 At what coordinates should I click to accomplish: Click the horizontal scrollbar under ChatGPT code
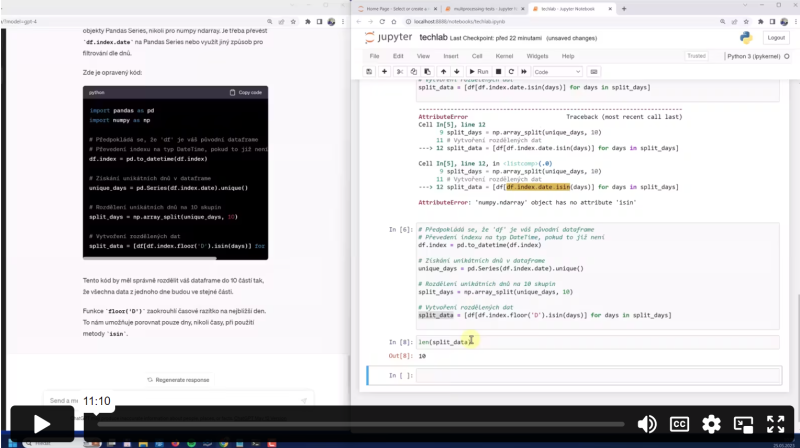(x=149, y=258)
